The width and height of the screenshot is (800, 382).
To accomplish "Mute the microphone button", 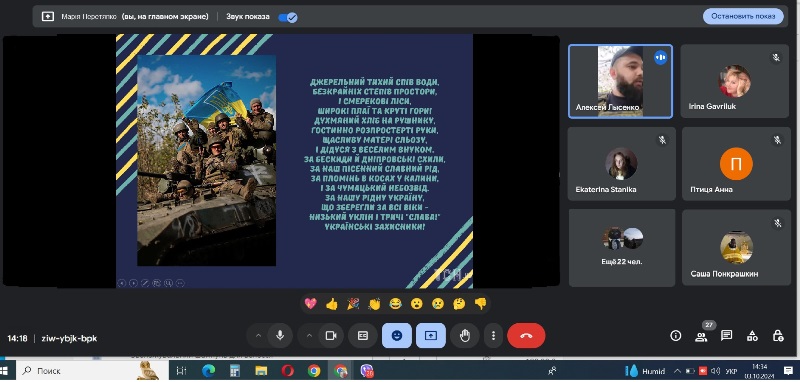I will click(x=280, y=336).
